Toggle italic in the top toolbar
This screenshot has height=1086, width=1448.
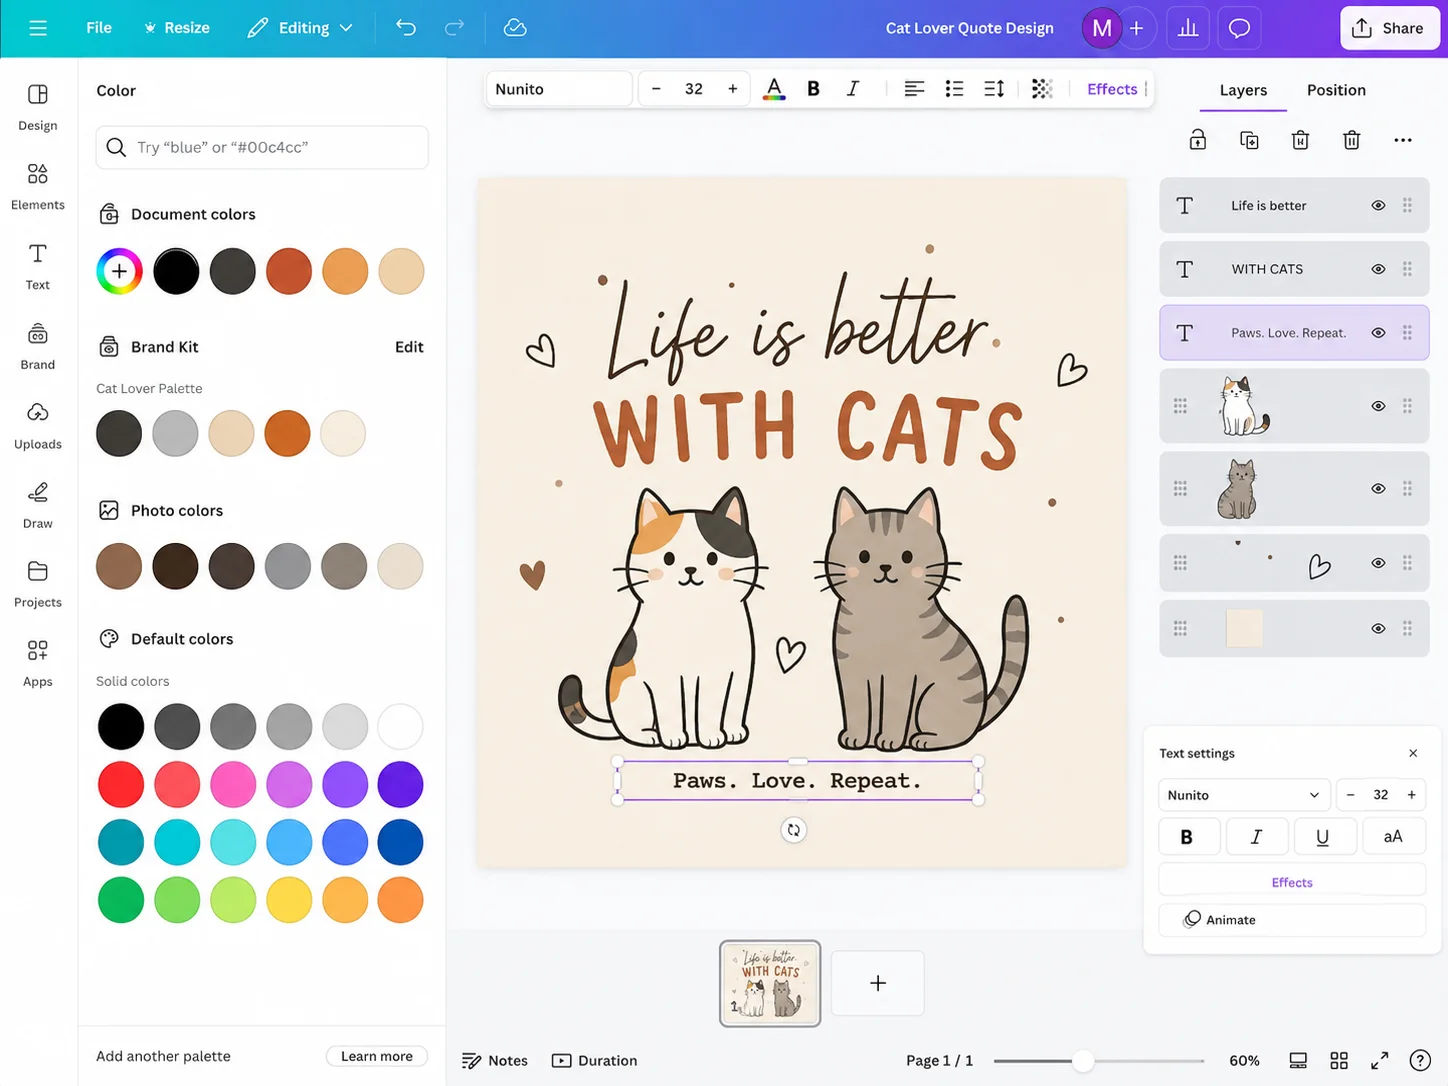click(853, 89)
